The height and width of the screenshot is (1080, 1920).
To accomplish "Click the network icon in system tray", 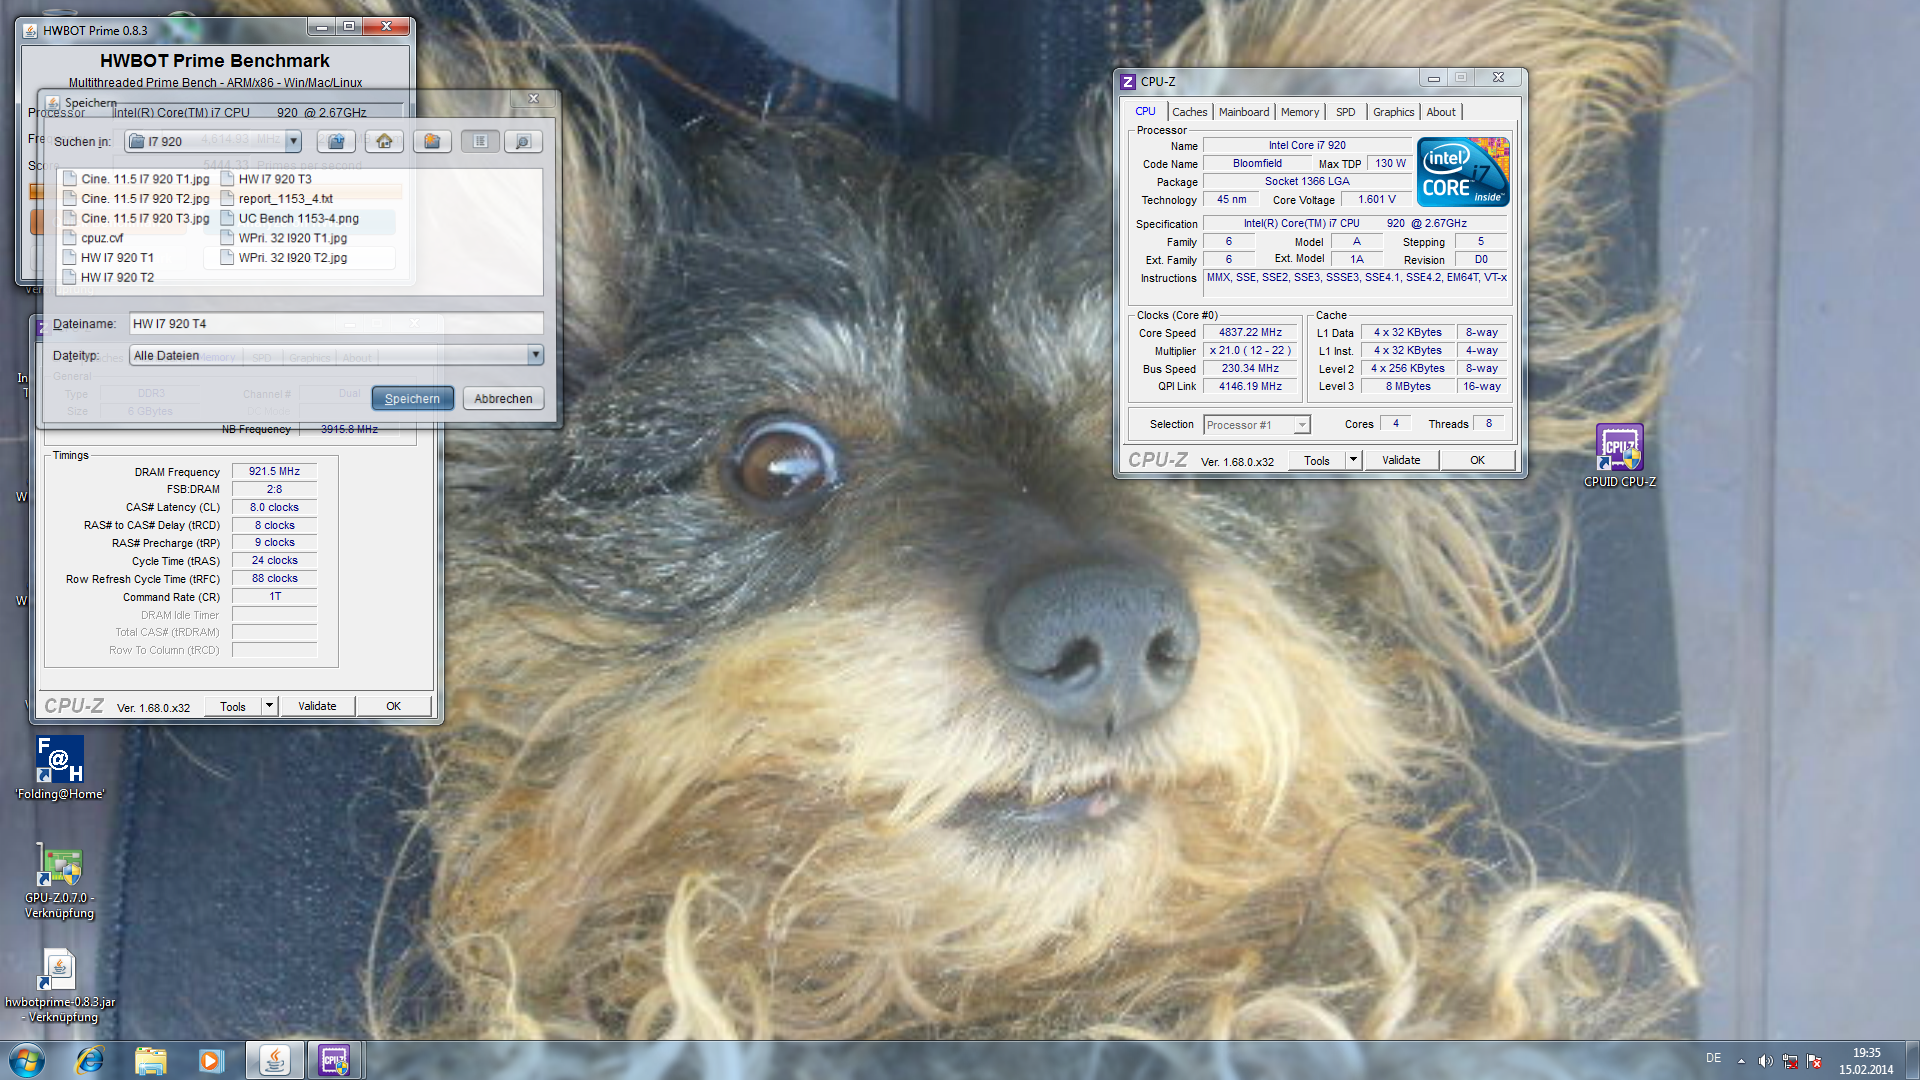I will [1790, 1061].
